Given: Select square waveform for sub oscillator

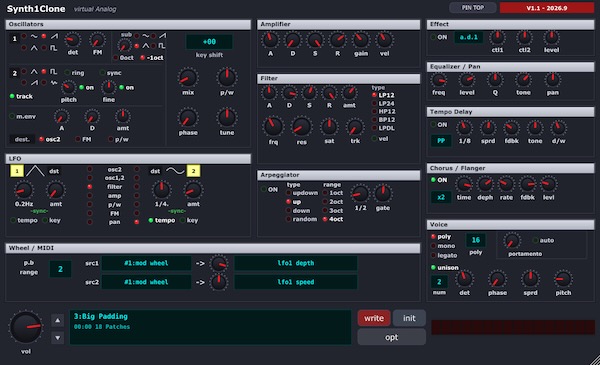Looking at the screenshot, I should point(153,46).
